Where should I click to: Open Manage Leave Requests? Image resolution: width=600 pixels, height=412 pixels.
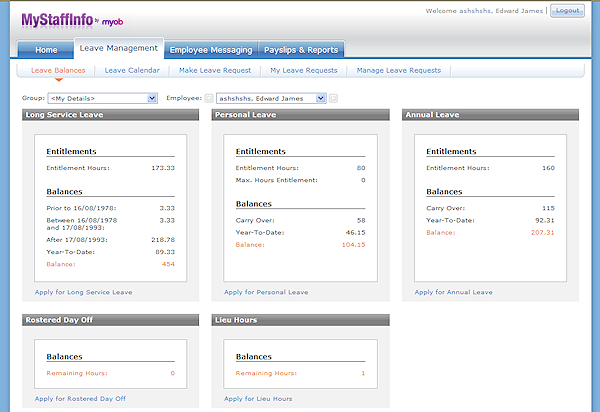pyautogui.click(x=398, y=70)
